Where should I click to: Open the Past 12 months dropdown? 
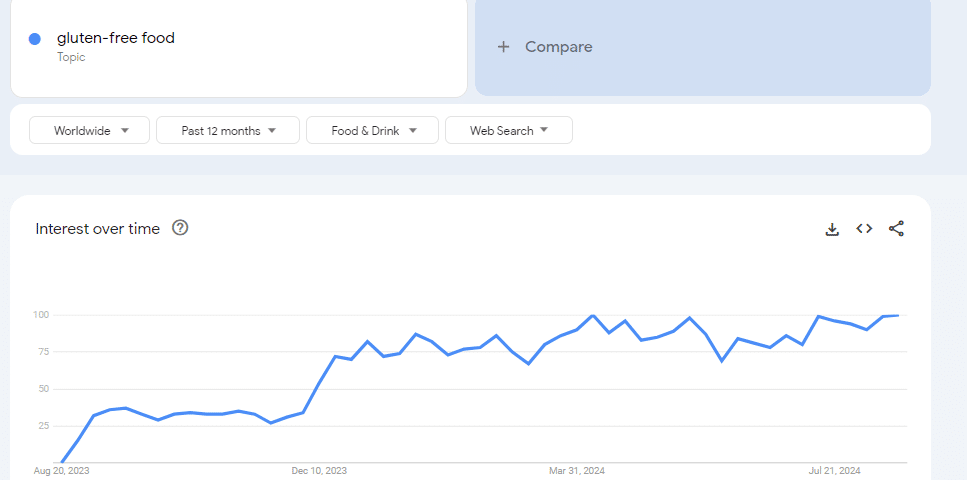228,130
